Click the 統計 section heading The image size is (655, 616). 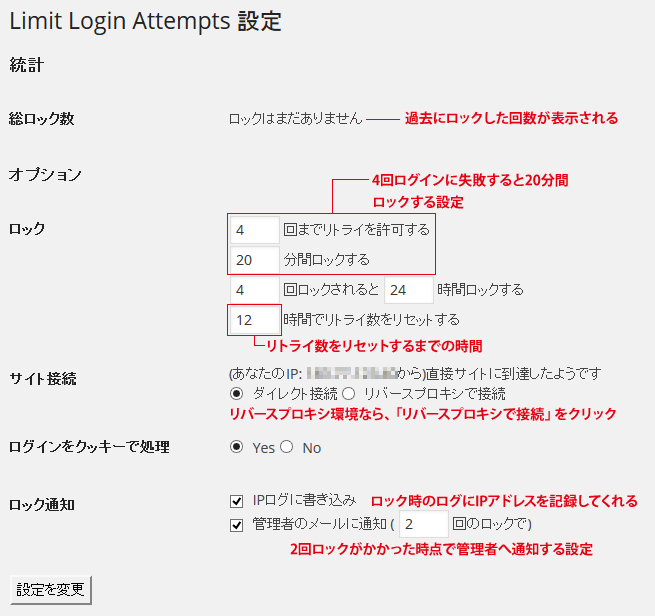pos(26,65)
